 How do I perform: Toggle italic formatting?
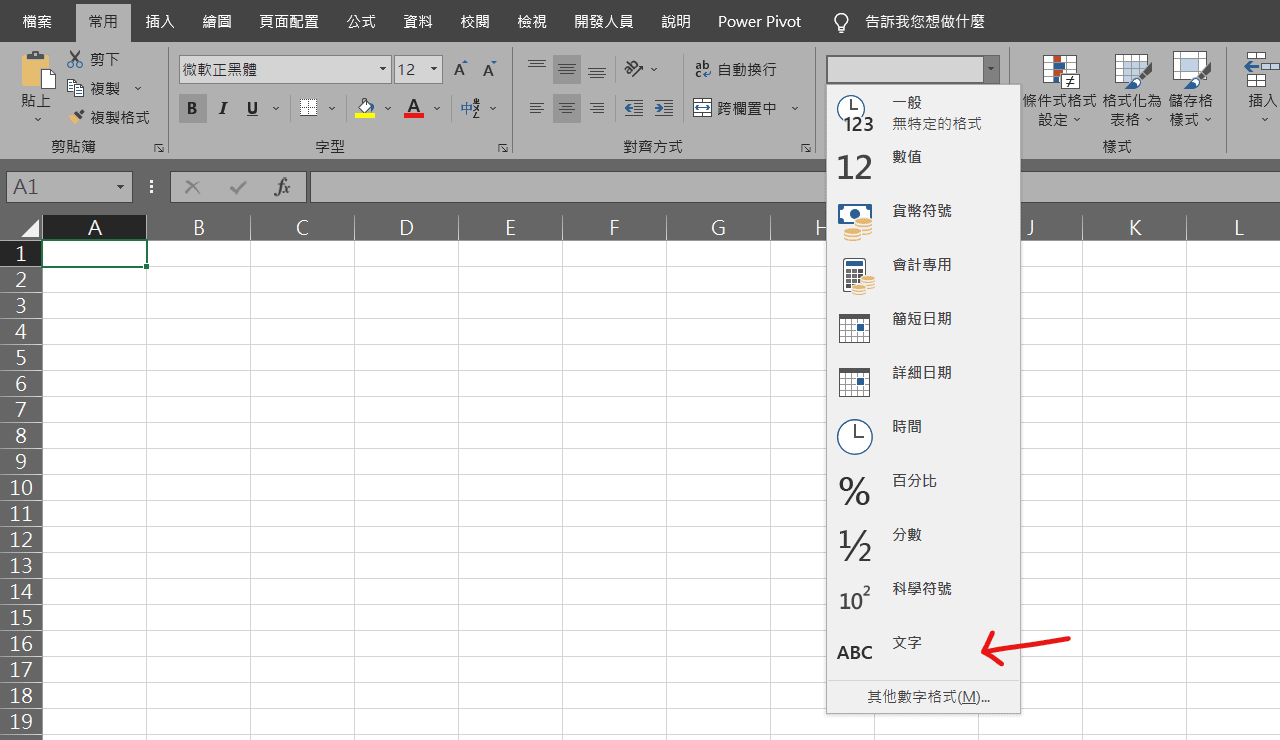coord(222,108)
